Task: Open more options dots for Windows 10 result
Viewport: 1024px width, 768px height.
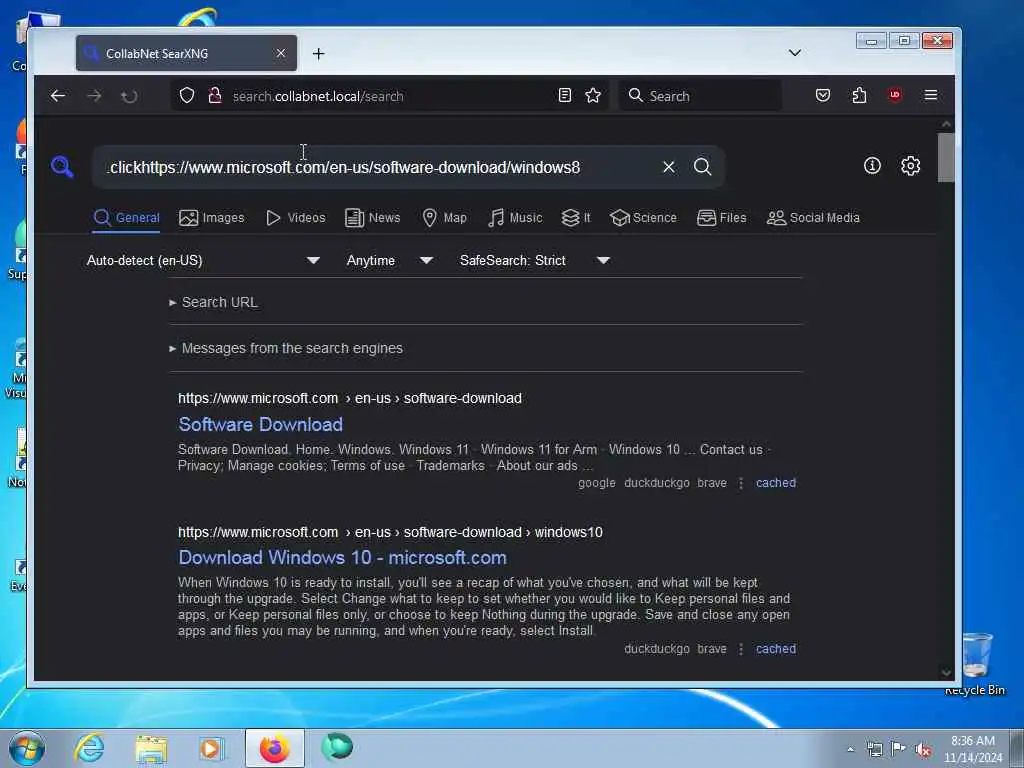Action: point(741,649)
